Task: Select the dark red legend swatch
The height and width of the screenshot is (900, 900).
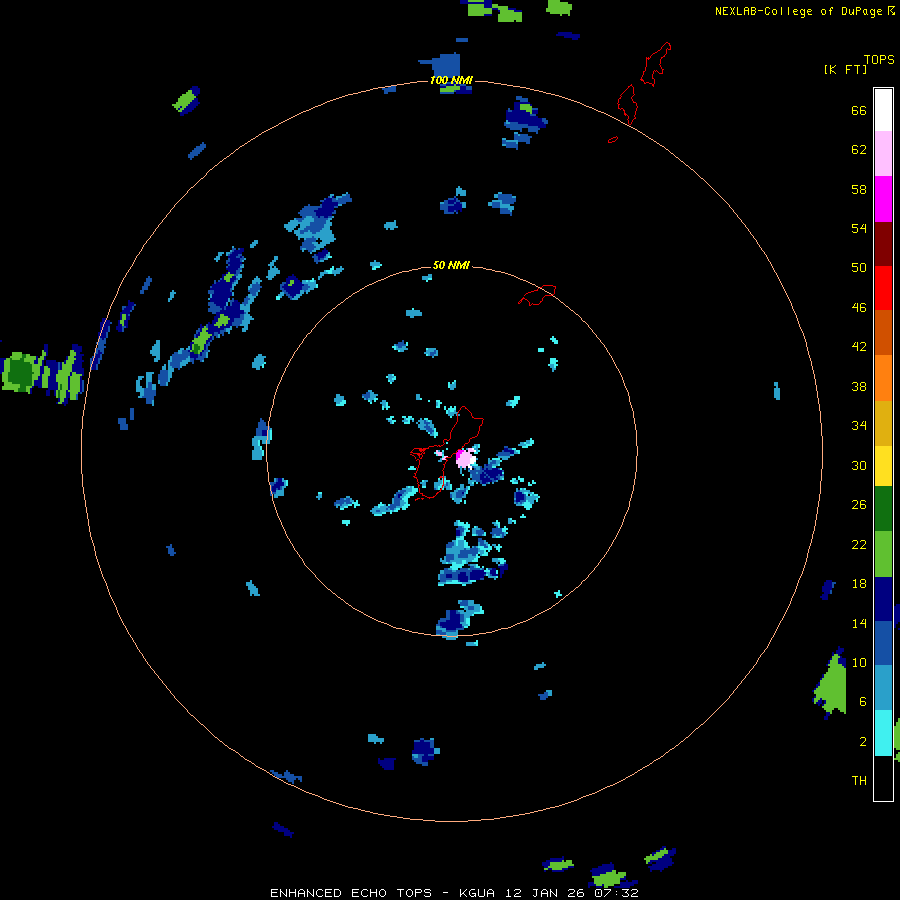Action: (x=883, y=244)
